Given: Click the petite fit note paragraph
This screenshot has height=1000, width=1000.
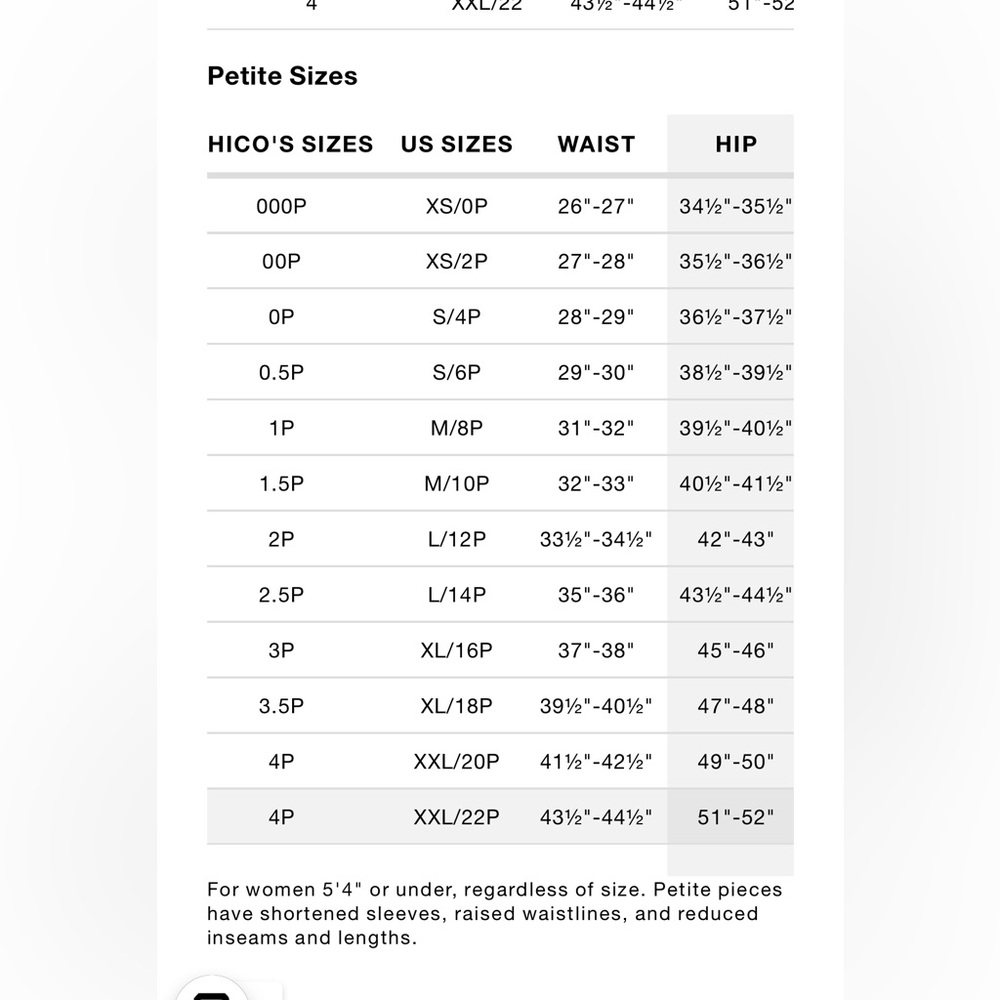Looking at the screenshot, I should pos(495,913).
